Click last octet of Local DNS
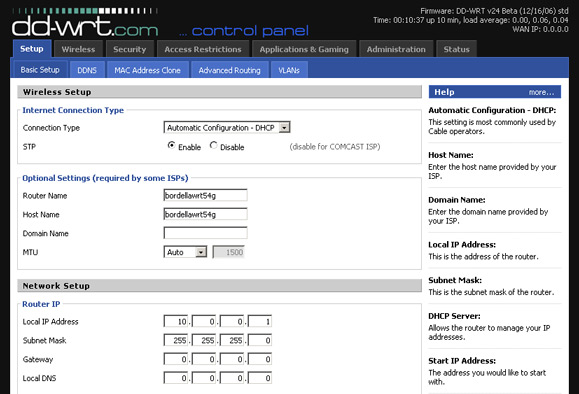579x394 pixels. [260, 378]
